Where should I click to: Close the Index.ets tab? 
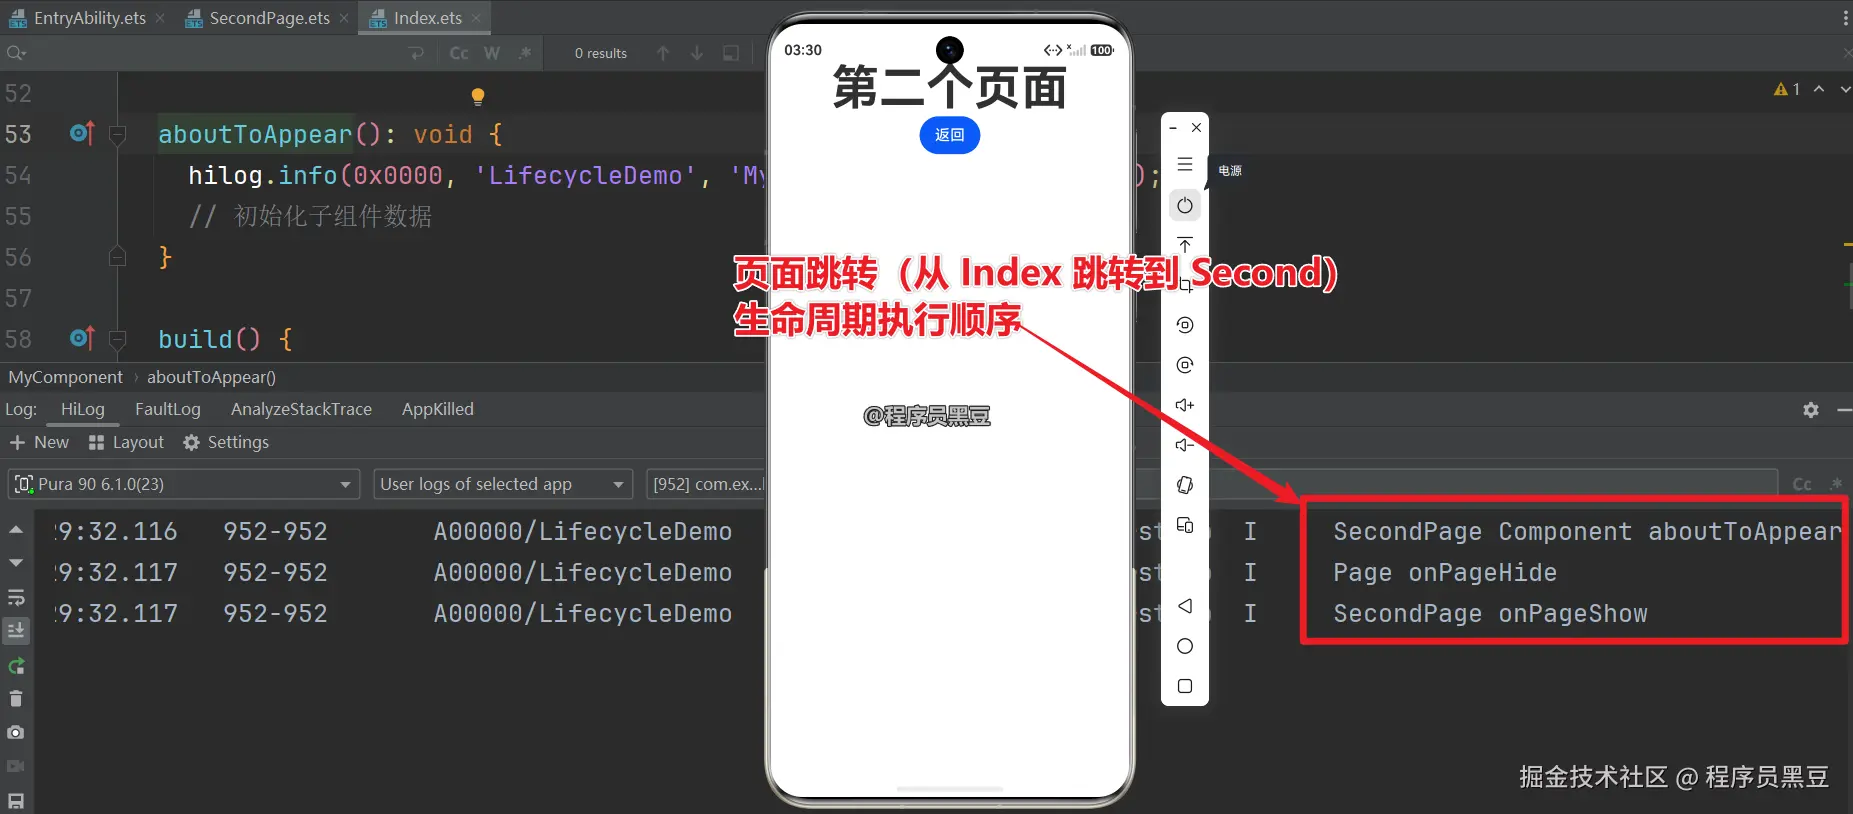click(476, 18)
